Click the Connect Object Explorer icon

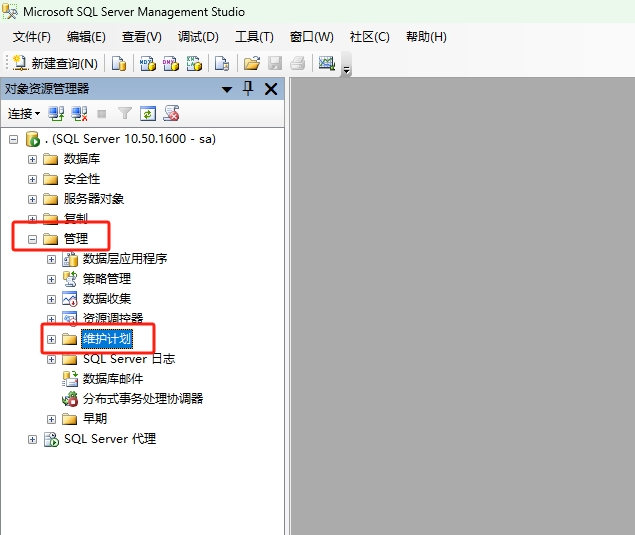[x=56, y=114]
